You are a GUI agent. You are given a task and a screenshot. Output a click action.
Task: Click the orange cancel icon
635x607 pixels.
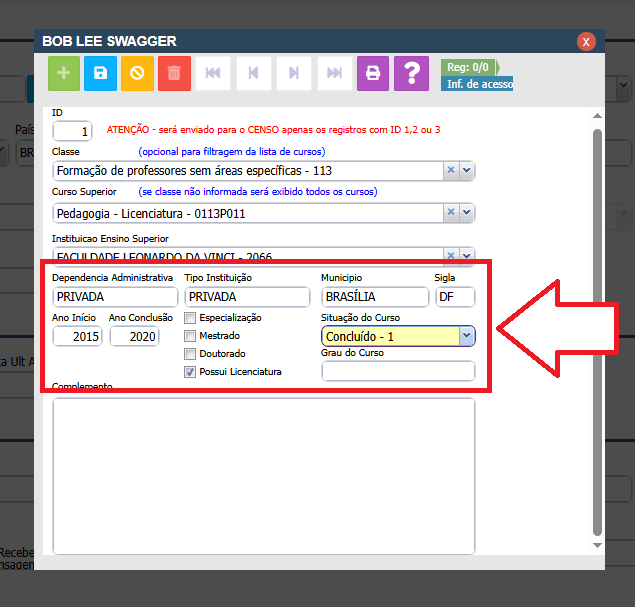137,73
